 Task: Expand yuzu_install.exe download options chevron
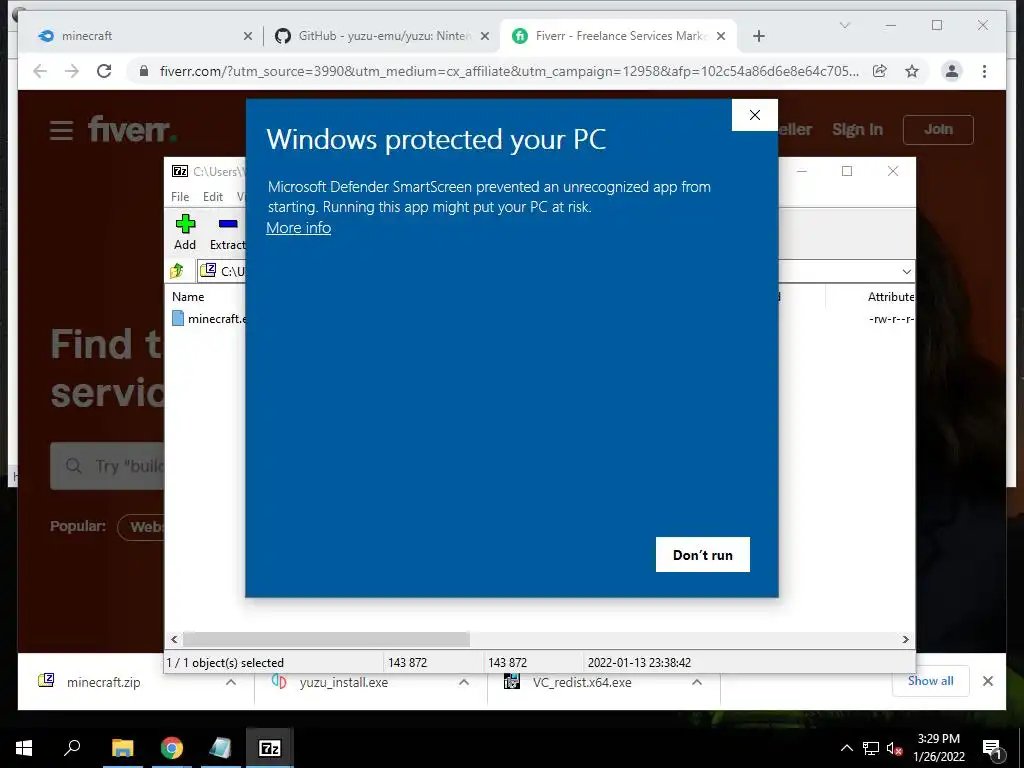pos(464,682)
